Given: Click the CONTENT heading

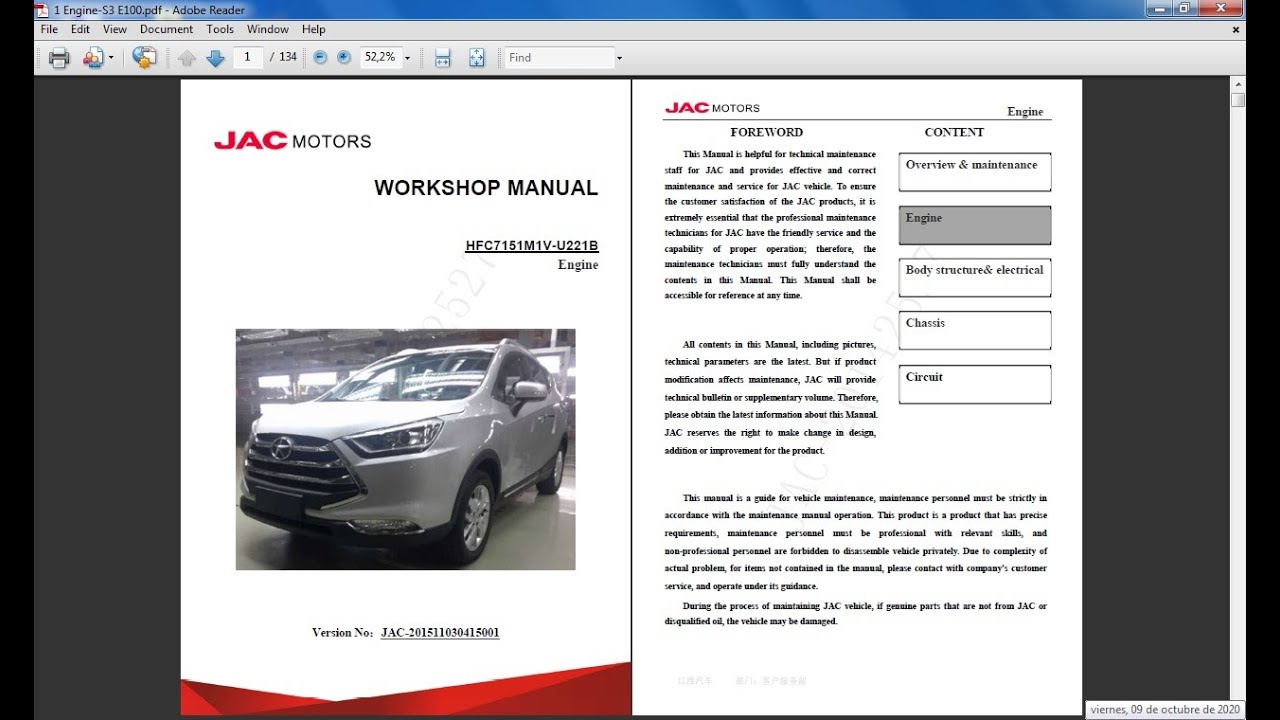Looking at the screenshot, I should click(954, 132).
